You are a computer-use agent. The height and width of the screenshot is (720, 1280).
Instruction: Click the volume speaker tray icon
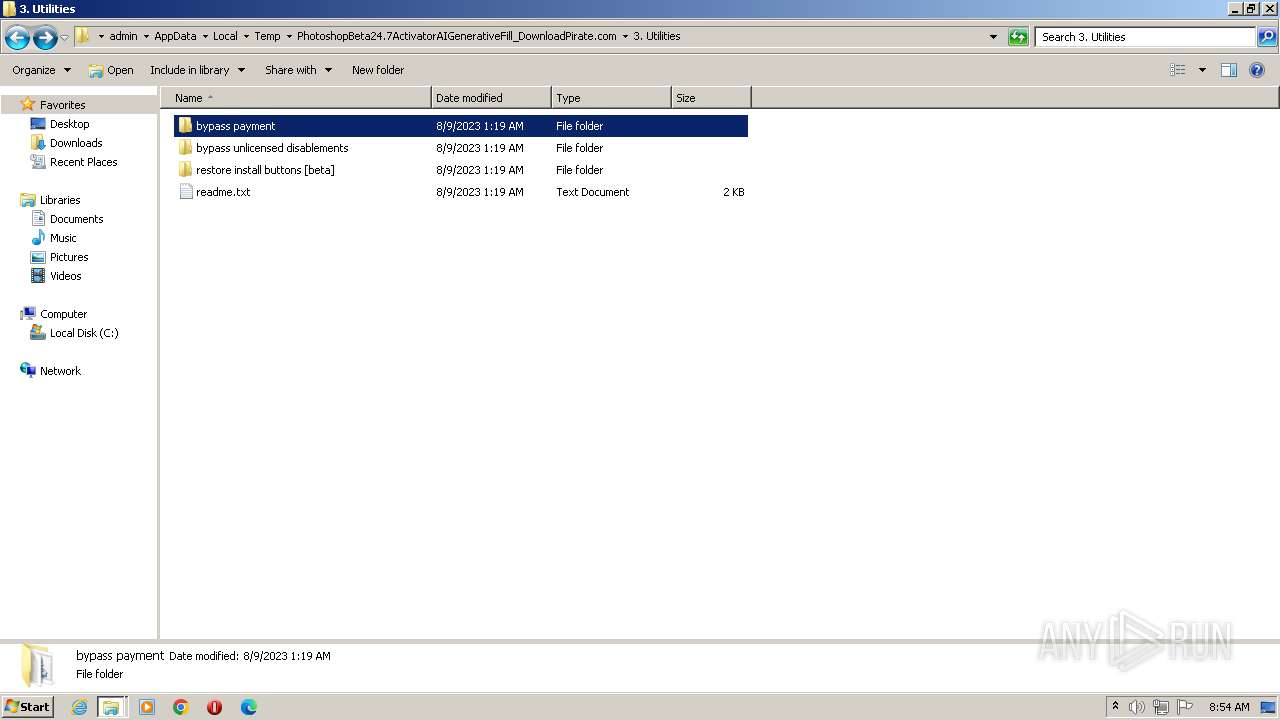pos(1137,707)
